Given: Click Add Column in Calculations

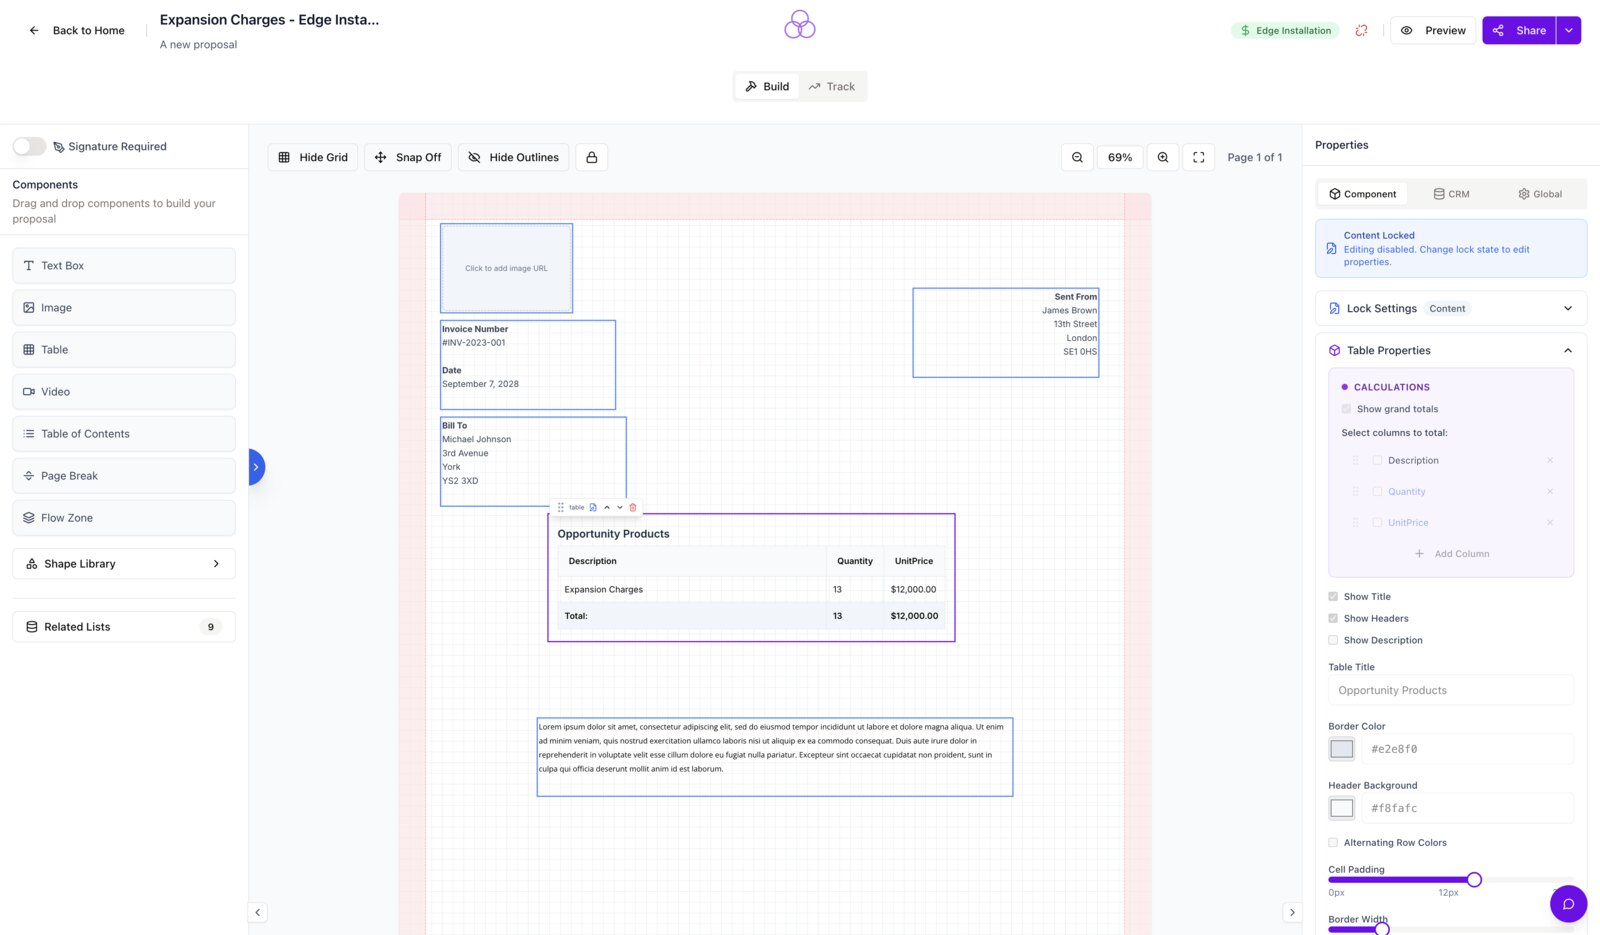Looking at the screenshot, I should pyautogui.click(x=1451, y=553).
